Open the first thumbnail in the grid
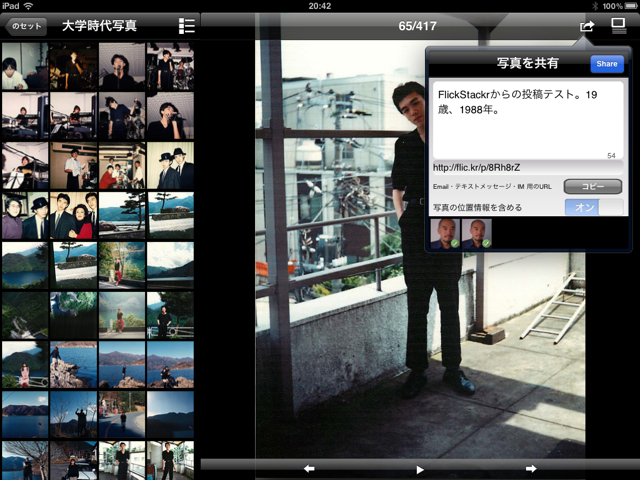This screenshot has width=640, height=480. [24, 66]
